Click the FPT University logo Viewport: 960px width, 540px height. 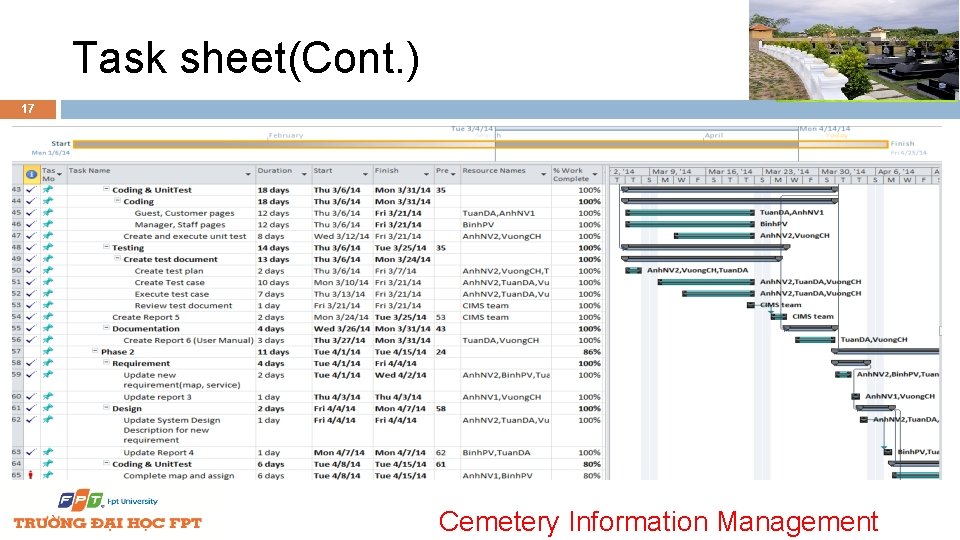tap(108, 510)
